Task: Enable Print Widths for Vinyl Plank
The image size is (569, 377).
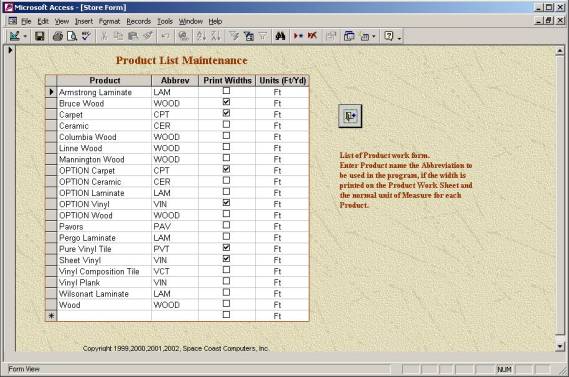Action: pyautogui.click(x=226, y=281)
